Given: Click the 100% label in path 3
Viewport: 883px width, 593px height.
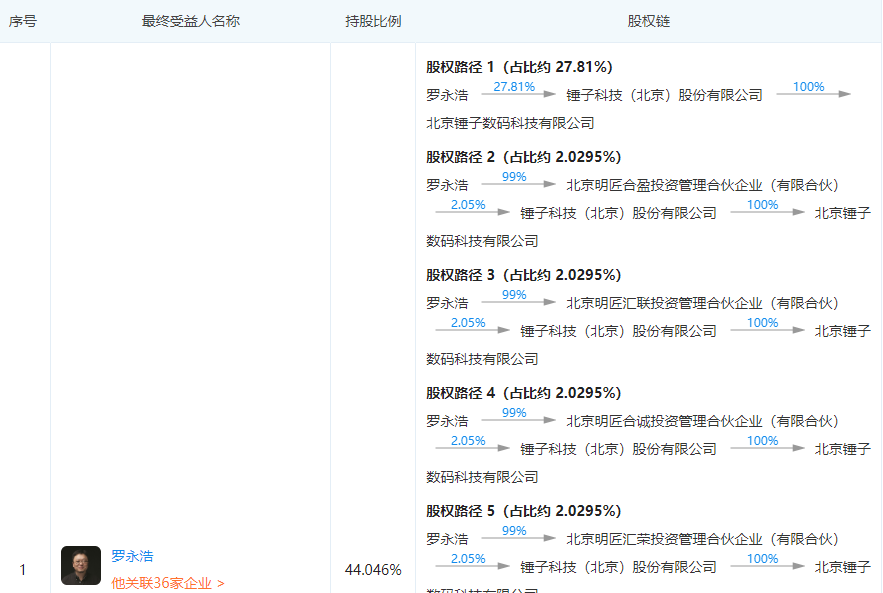Looking at the screenshot, I should click(x=762, y=323).
